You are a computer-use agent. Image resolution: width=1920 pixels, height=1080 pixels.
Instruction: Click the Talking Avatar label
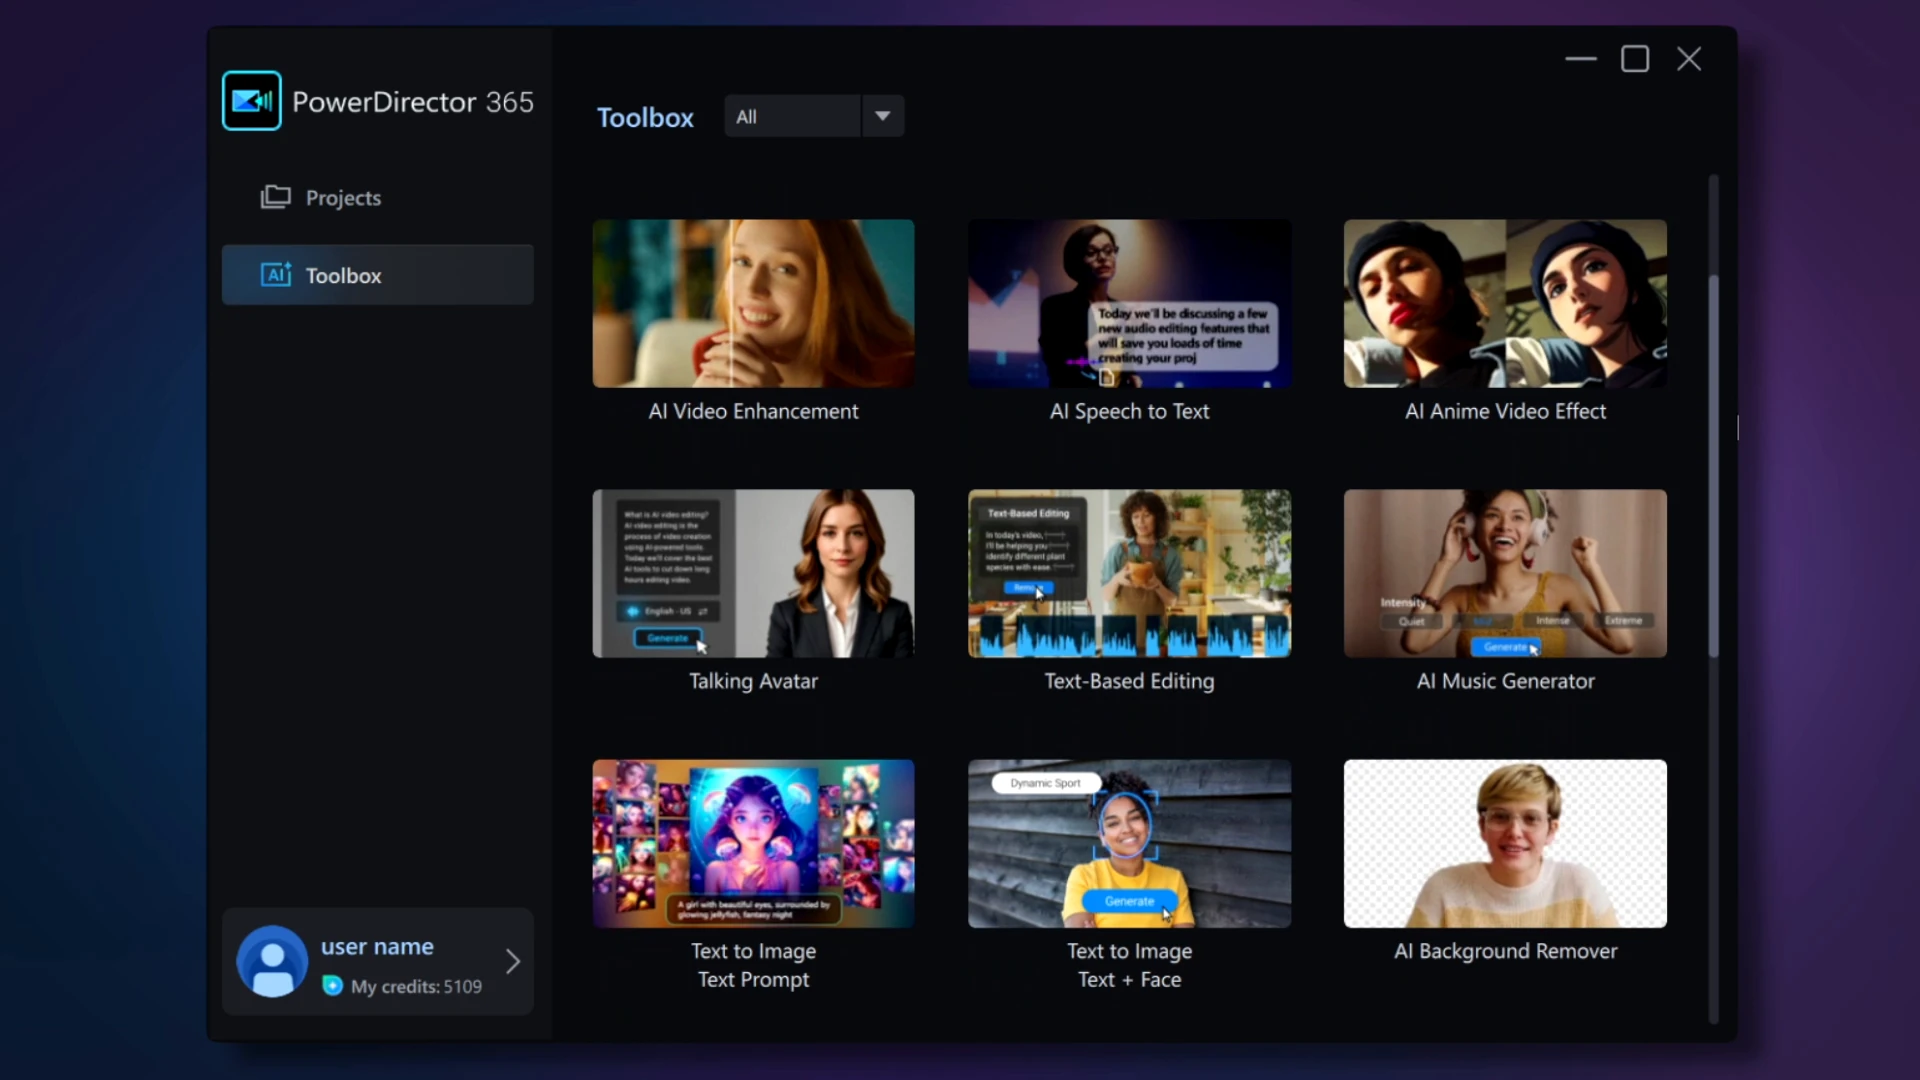pos(753,681)
